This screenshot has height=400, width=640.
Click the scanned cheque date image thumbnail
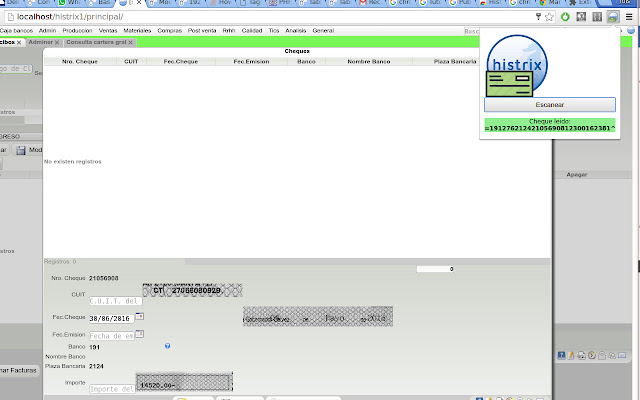coord(318,316)
